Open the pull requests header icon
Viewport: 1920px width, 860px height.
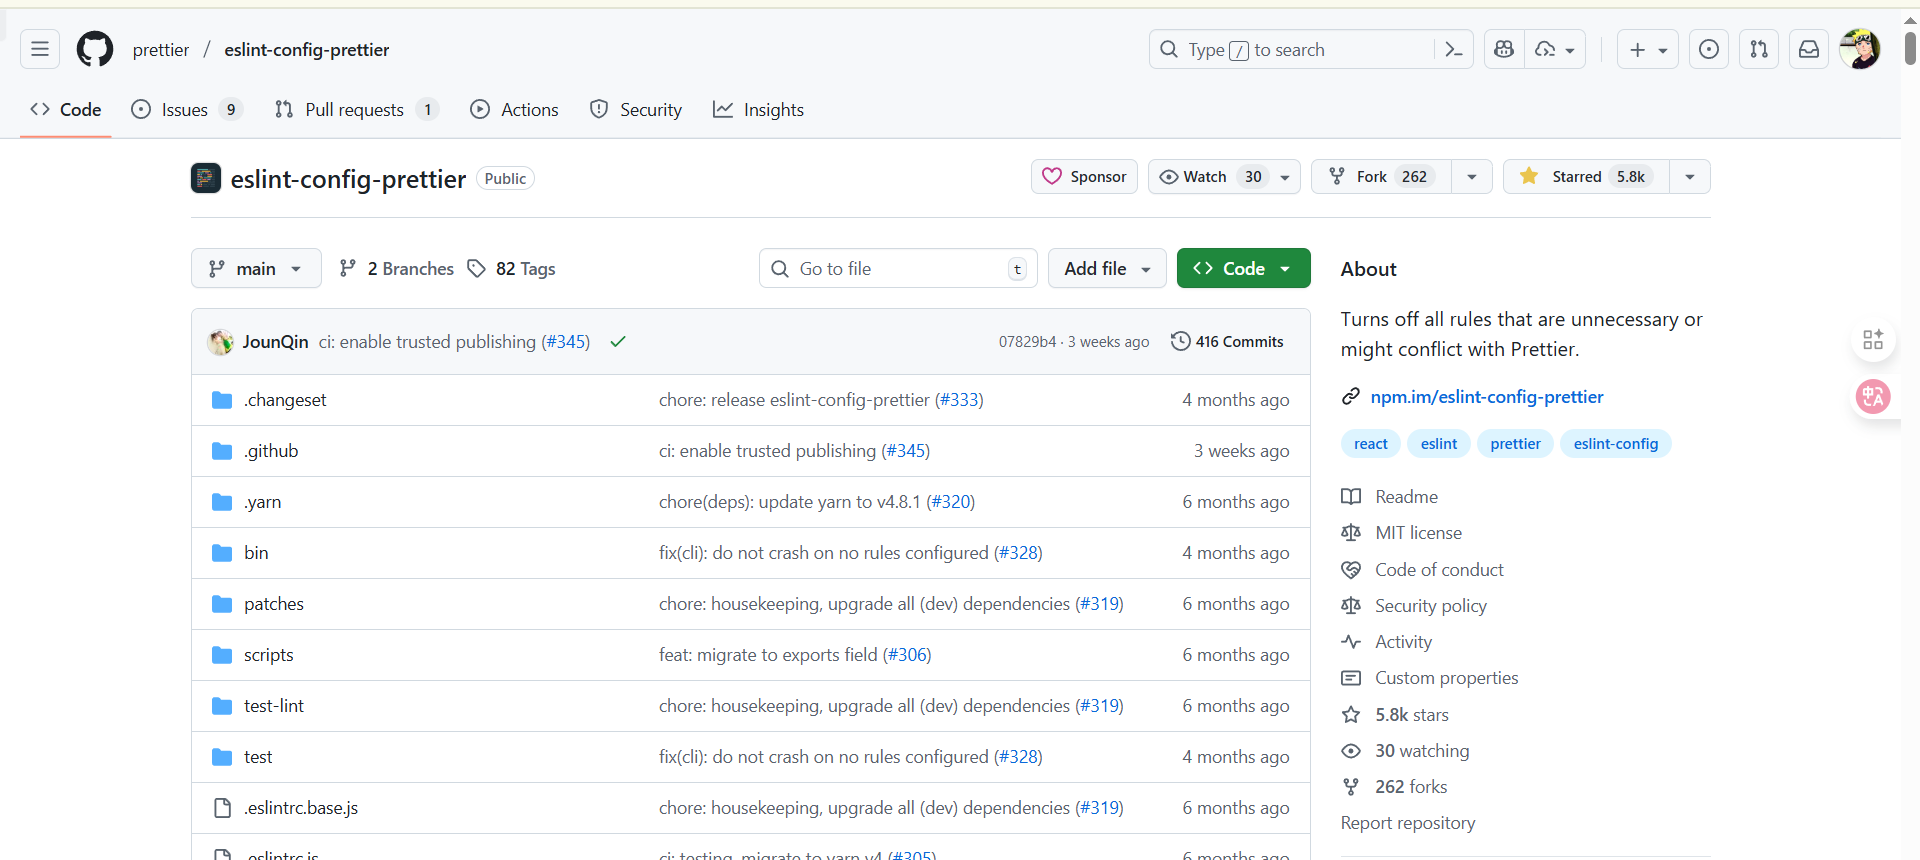(1759, 49)
